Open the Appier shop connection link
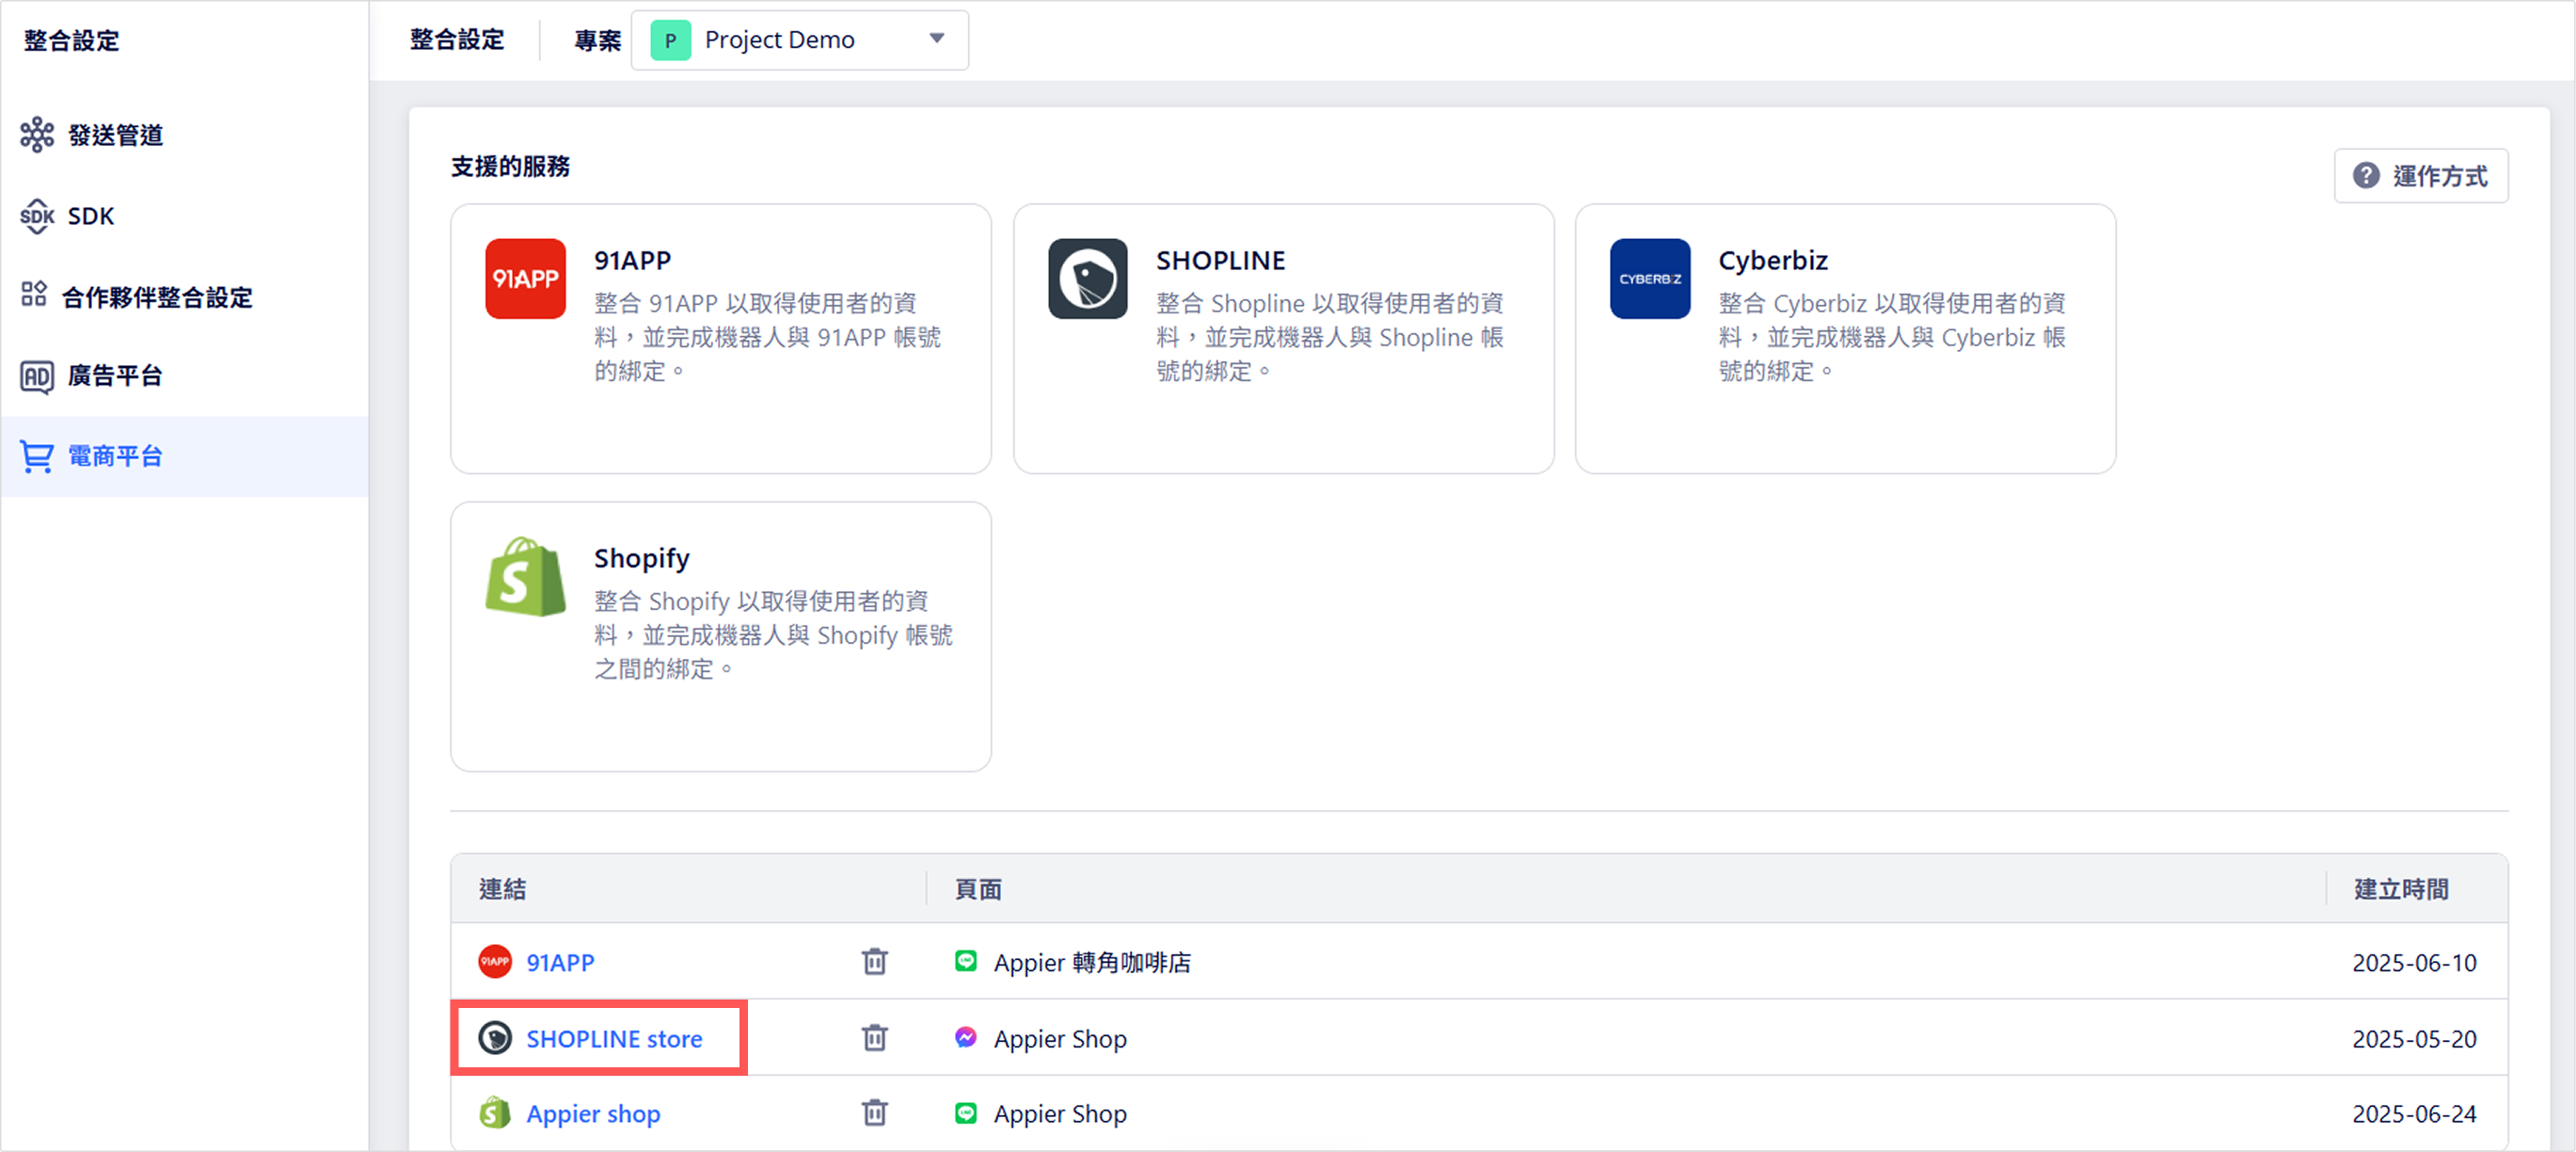Viewport: 2576px width, 1152px height. point(593,1114)
